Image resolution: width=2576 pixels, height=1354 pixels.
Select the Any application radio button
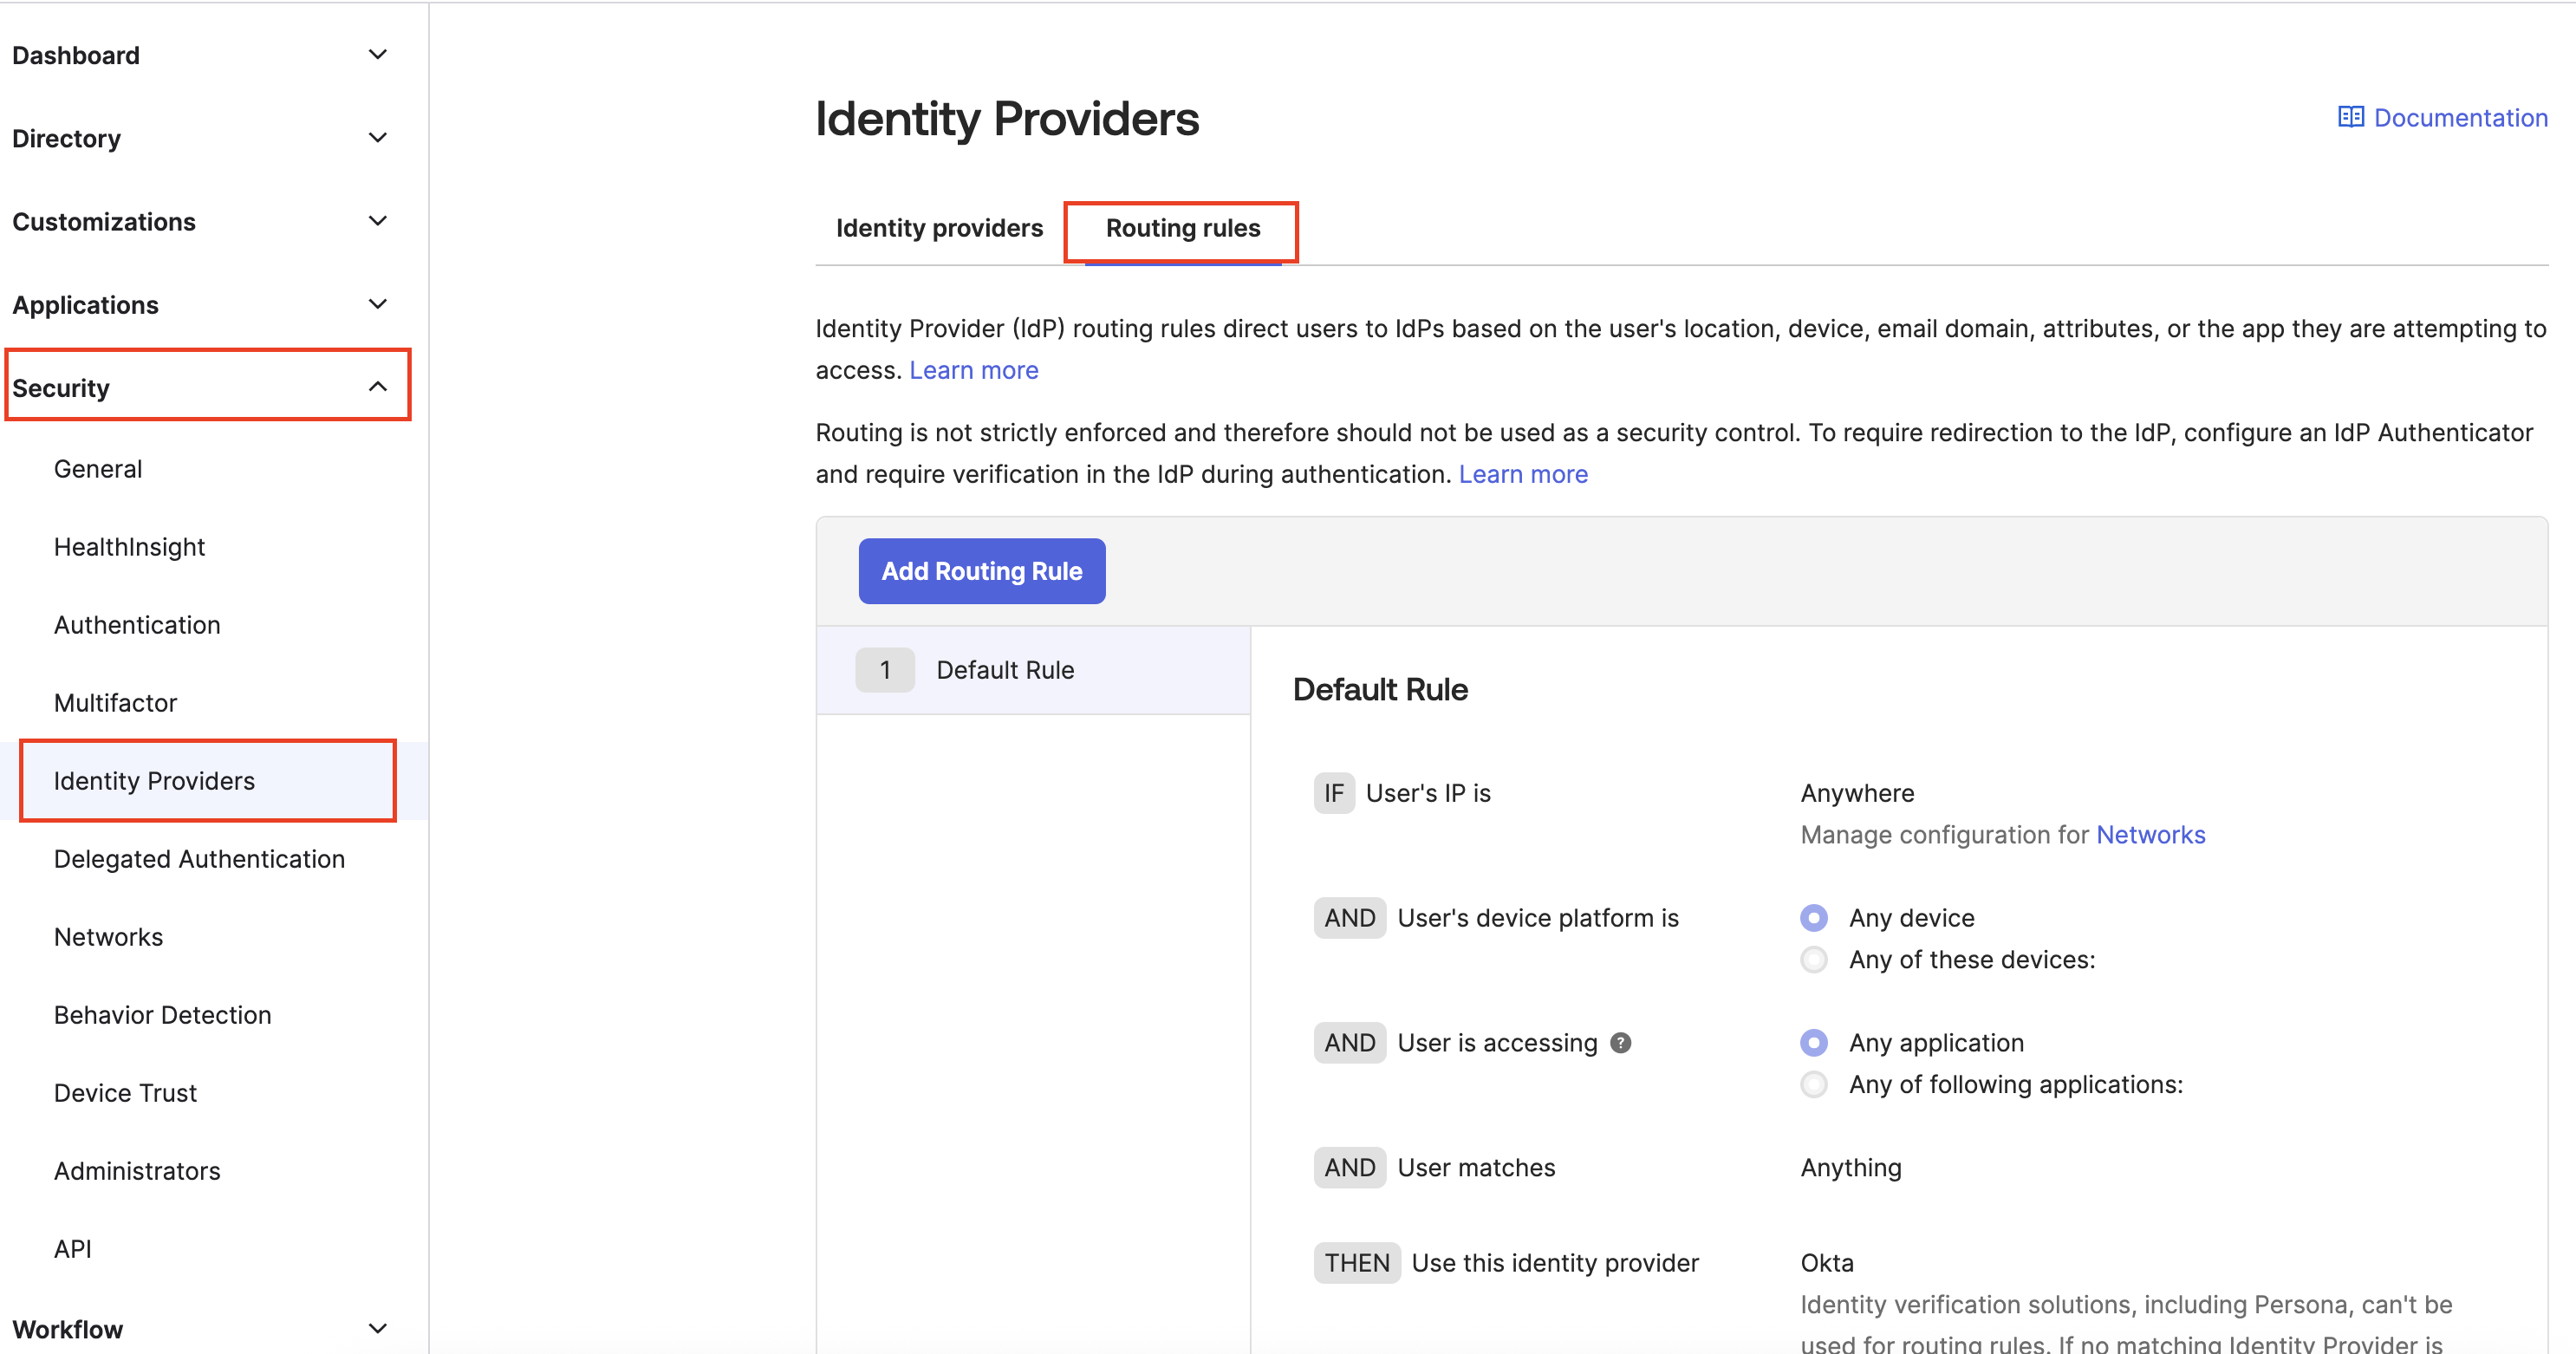point(1814,1043)
